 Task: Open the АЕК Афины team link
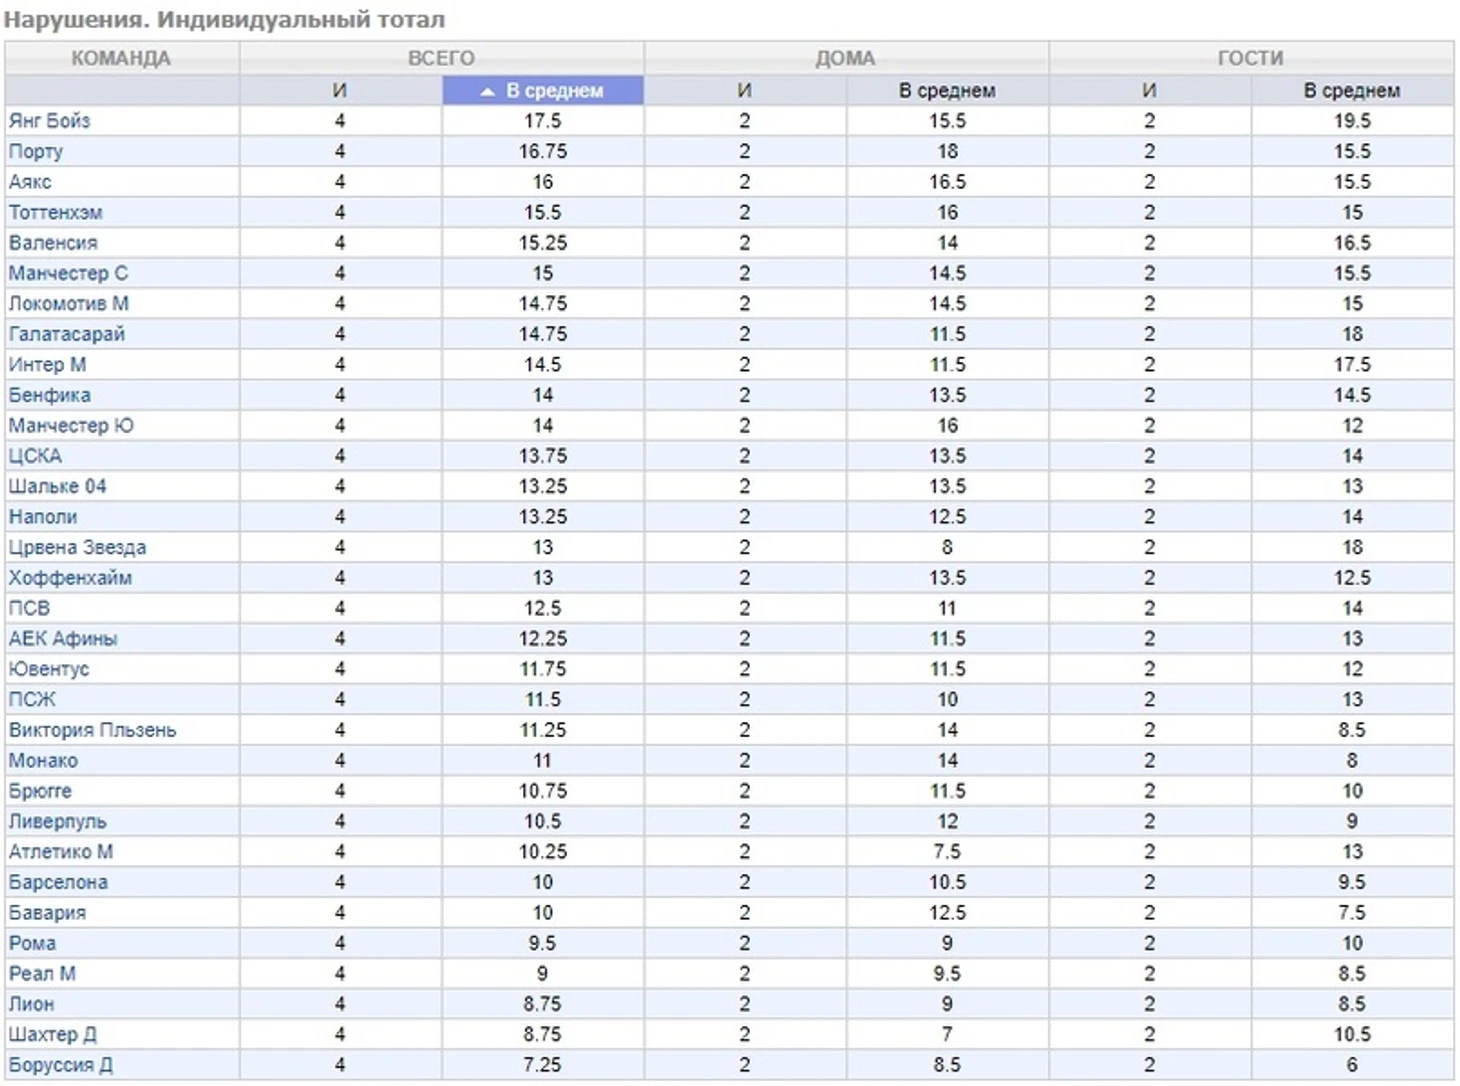63,639
